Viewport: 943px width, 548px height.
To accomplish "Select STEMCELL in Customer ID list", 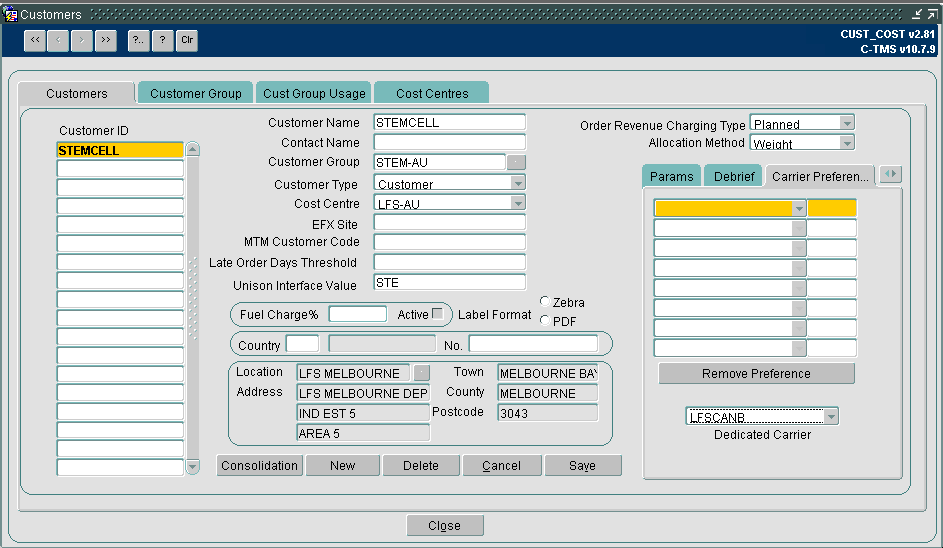I will point(120,150).
